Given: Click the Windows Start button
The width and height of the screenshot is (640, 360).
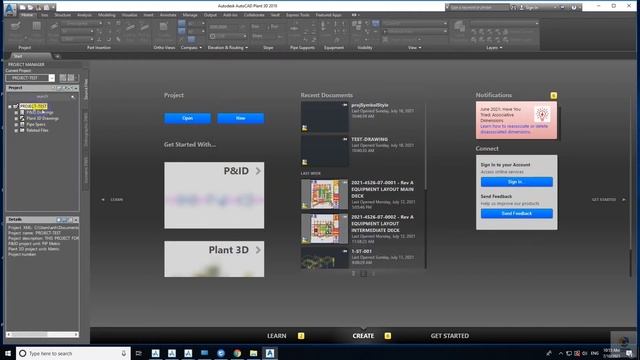Looking at the screenshot, I should click(x=8, y=353).
